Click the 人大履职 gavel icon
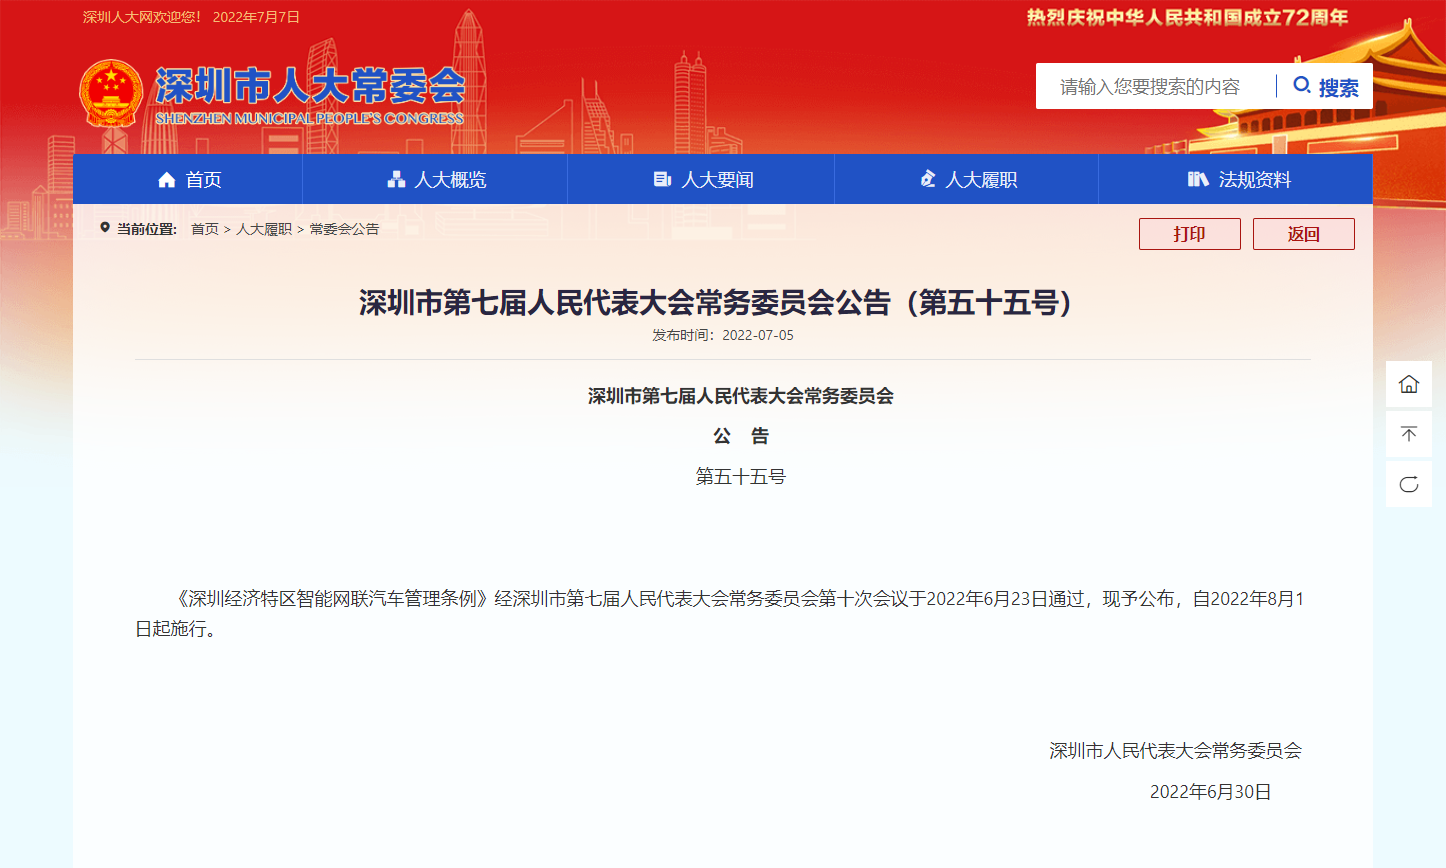Viewport: 1446px width, 868px height. point(928,179)
